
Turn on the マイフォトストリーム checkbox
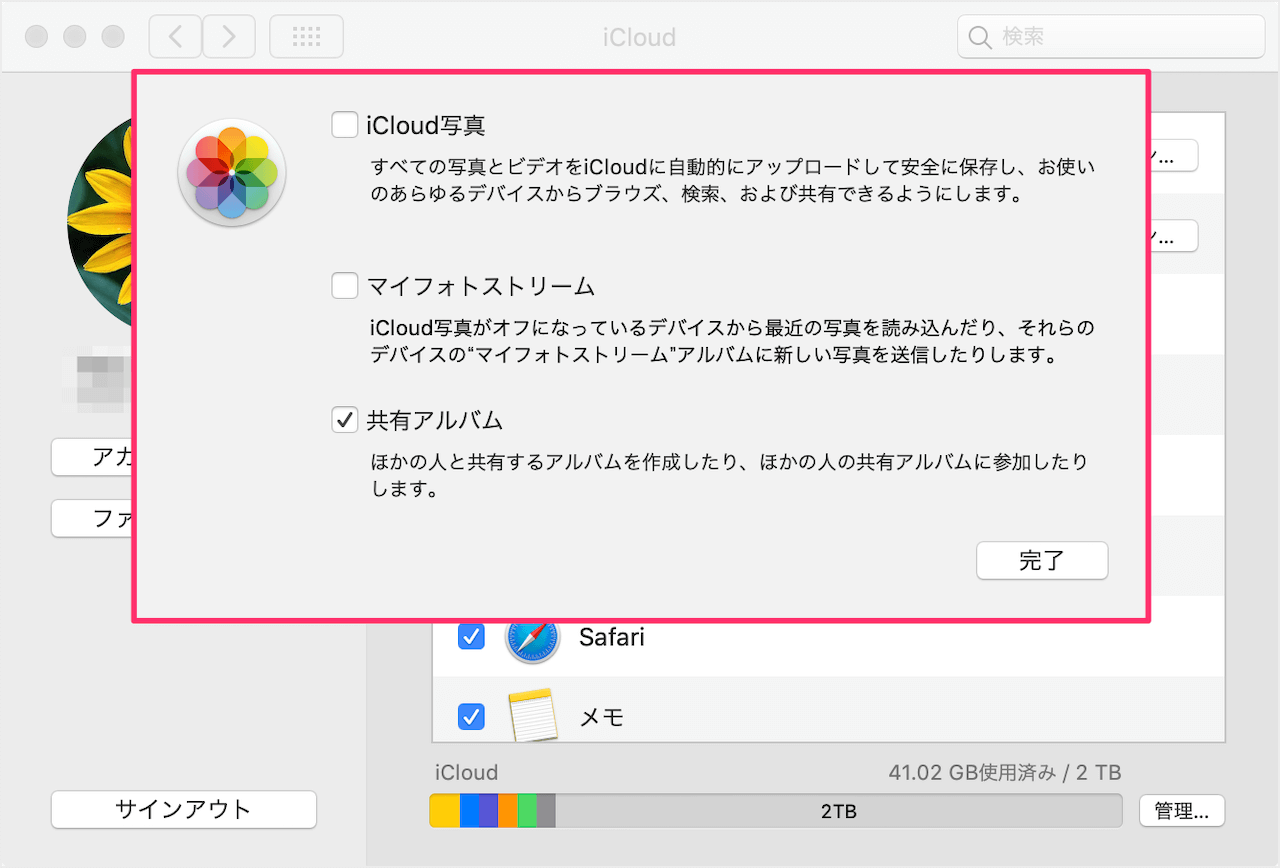tap(345, 287)
